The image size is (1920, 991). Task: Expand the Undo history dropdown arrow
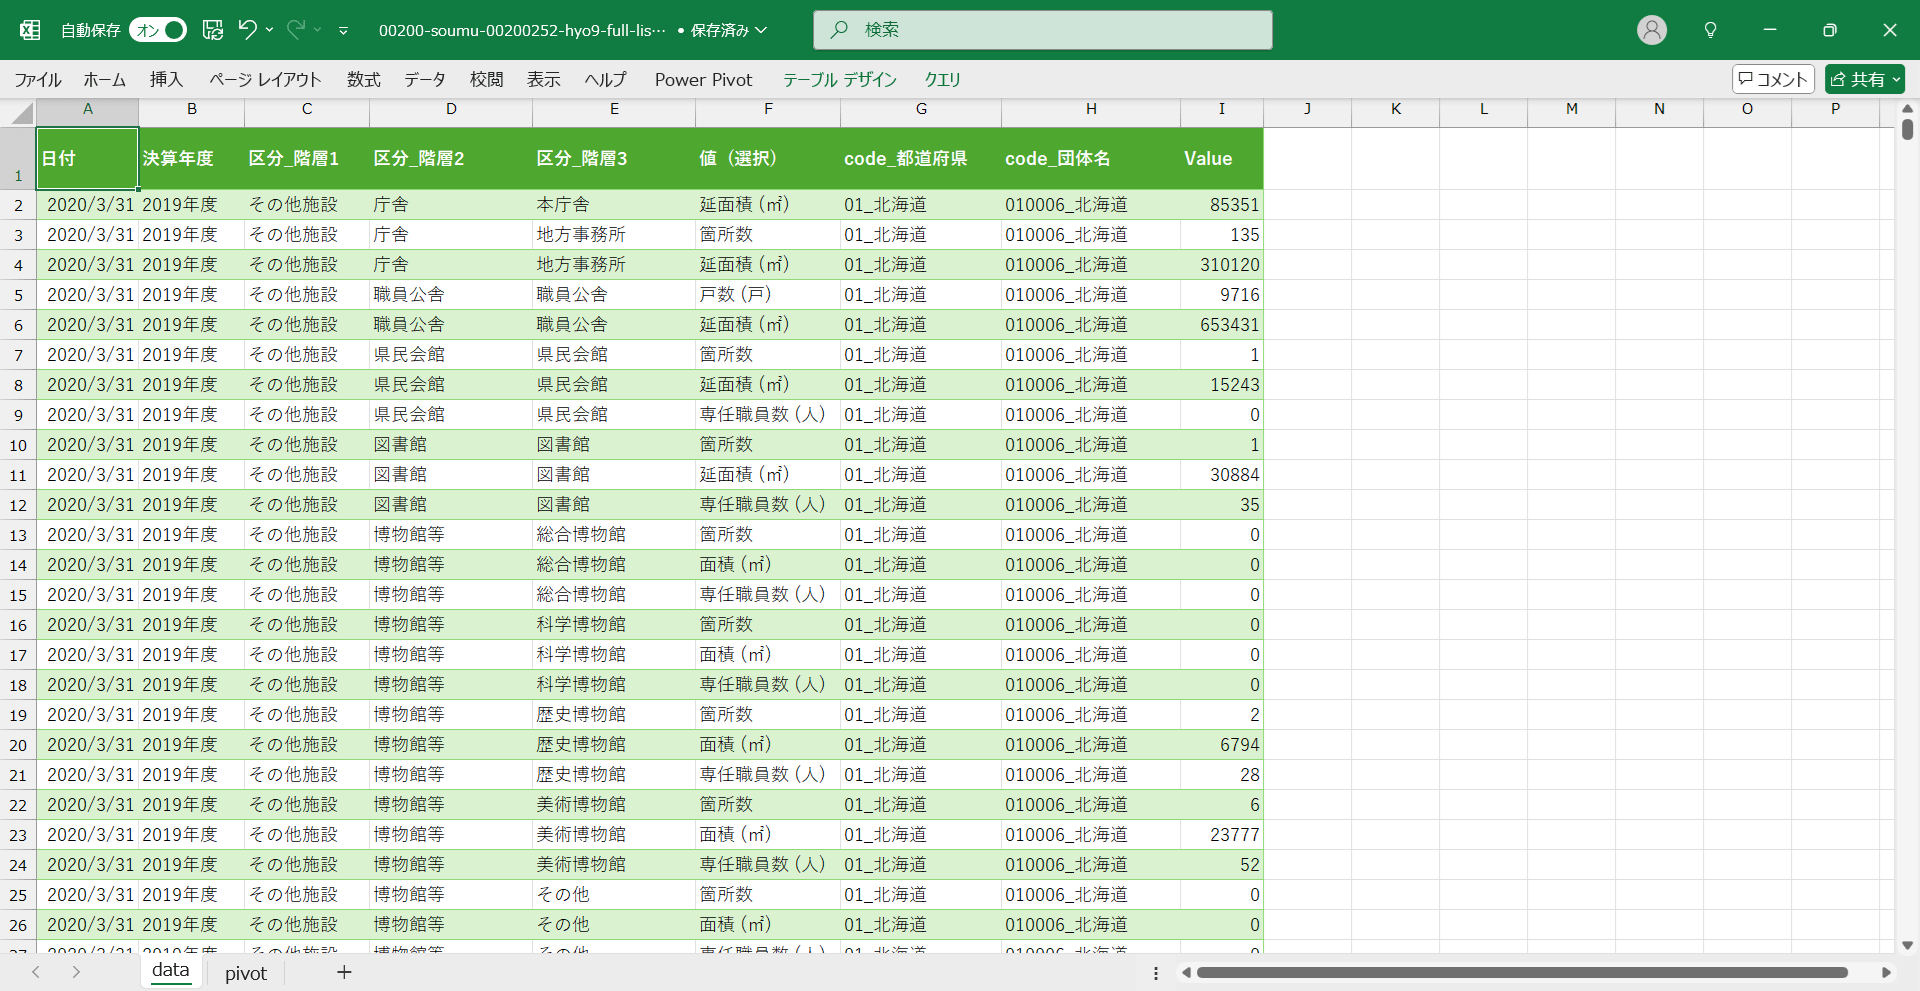[x=270, y=30]
